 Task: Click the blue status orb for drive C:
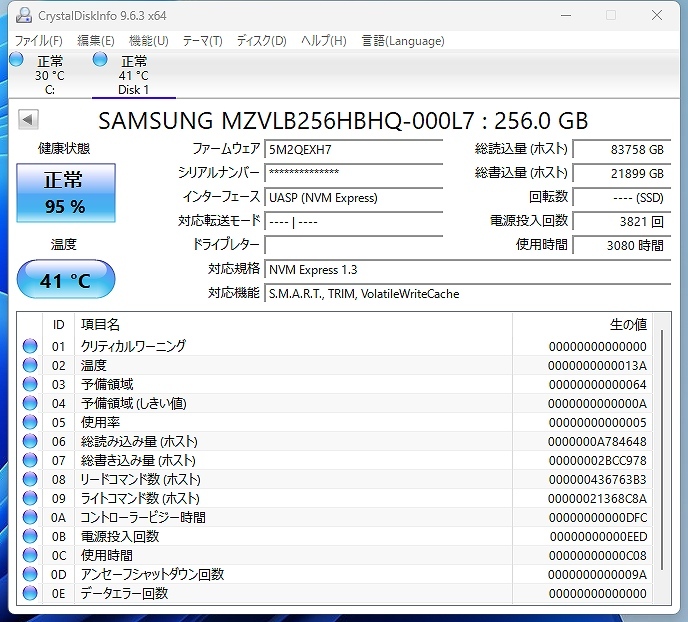(16, 59)
